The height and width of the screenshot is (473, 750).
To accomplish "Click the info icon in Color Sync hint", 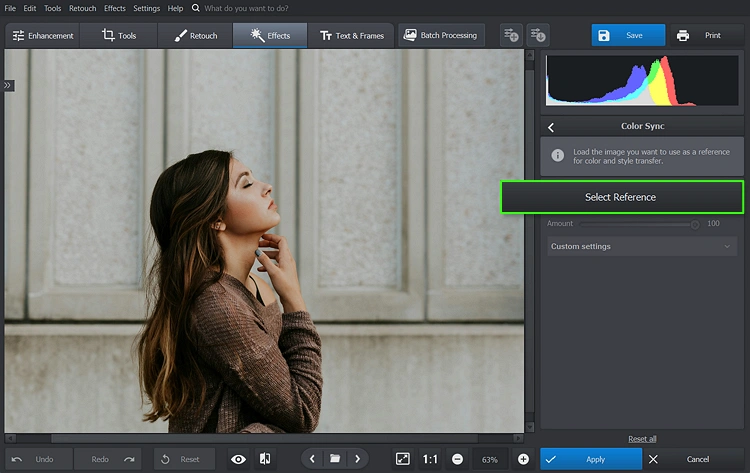I will pos(557,155).
